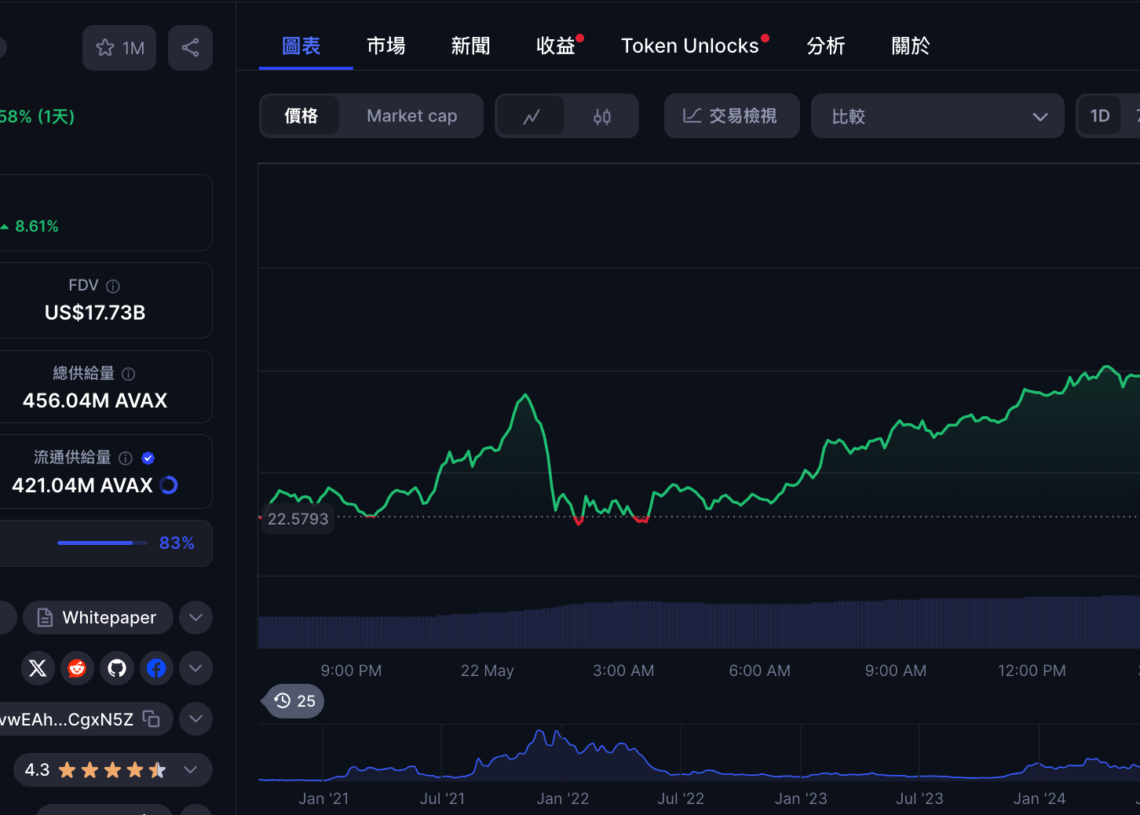Click the 交易檢視 trading view button
Viewport: 1140px width, 815px height.
point(731,116)
